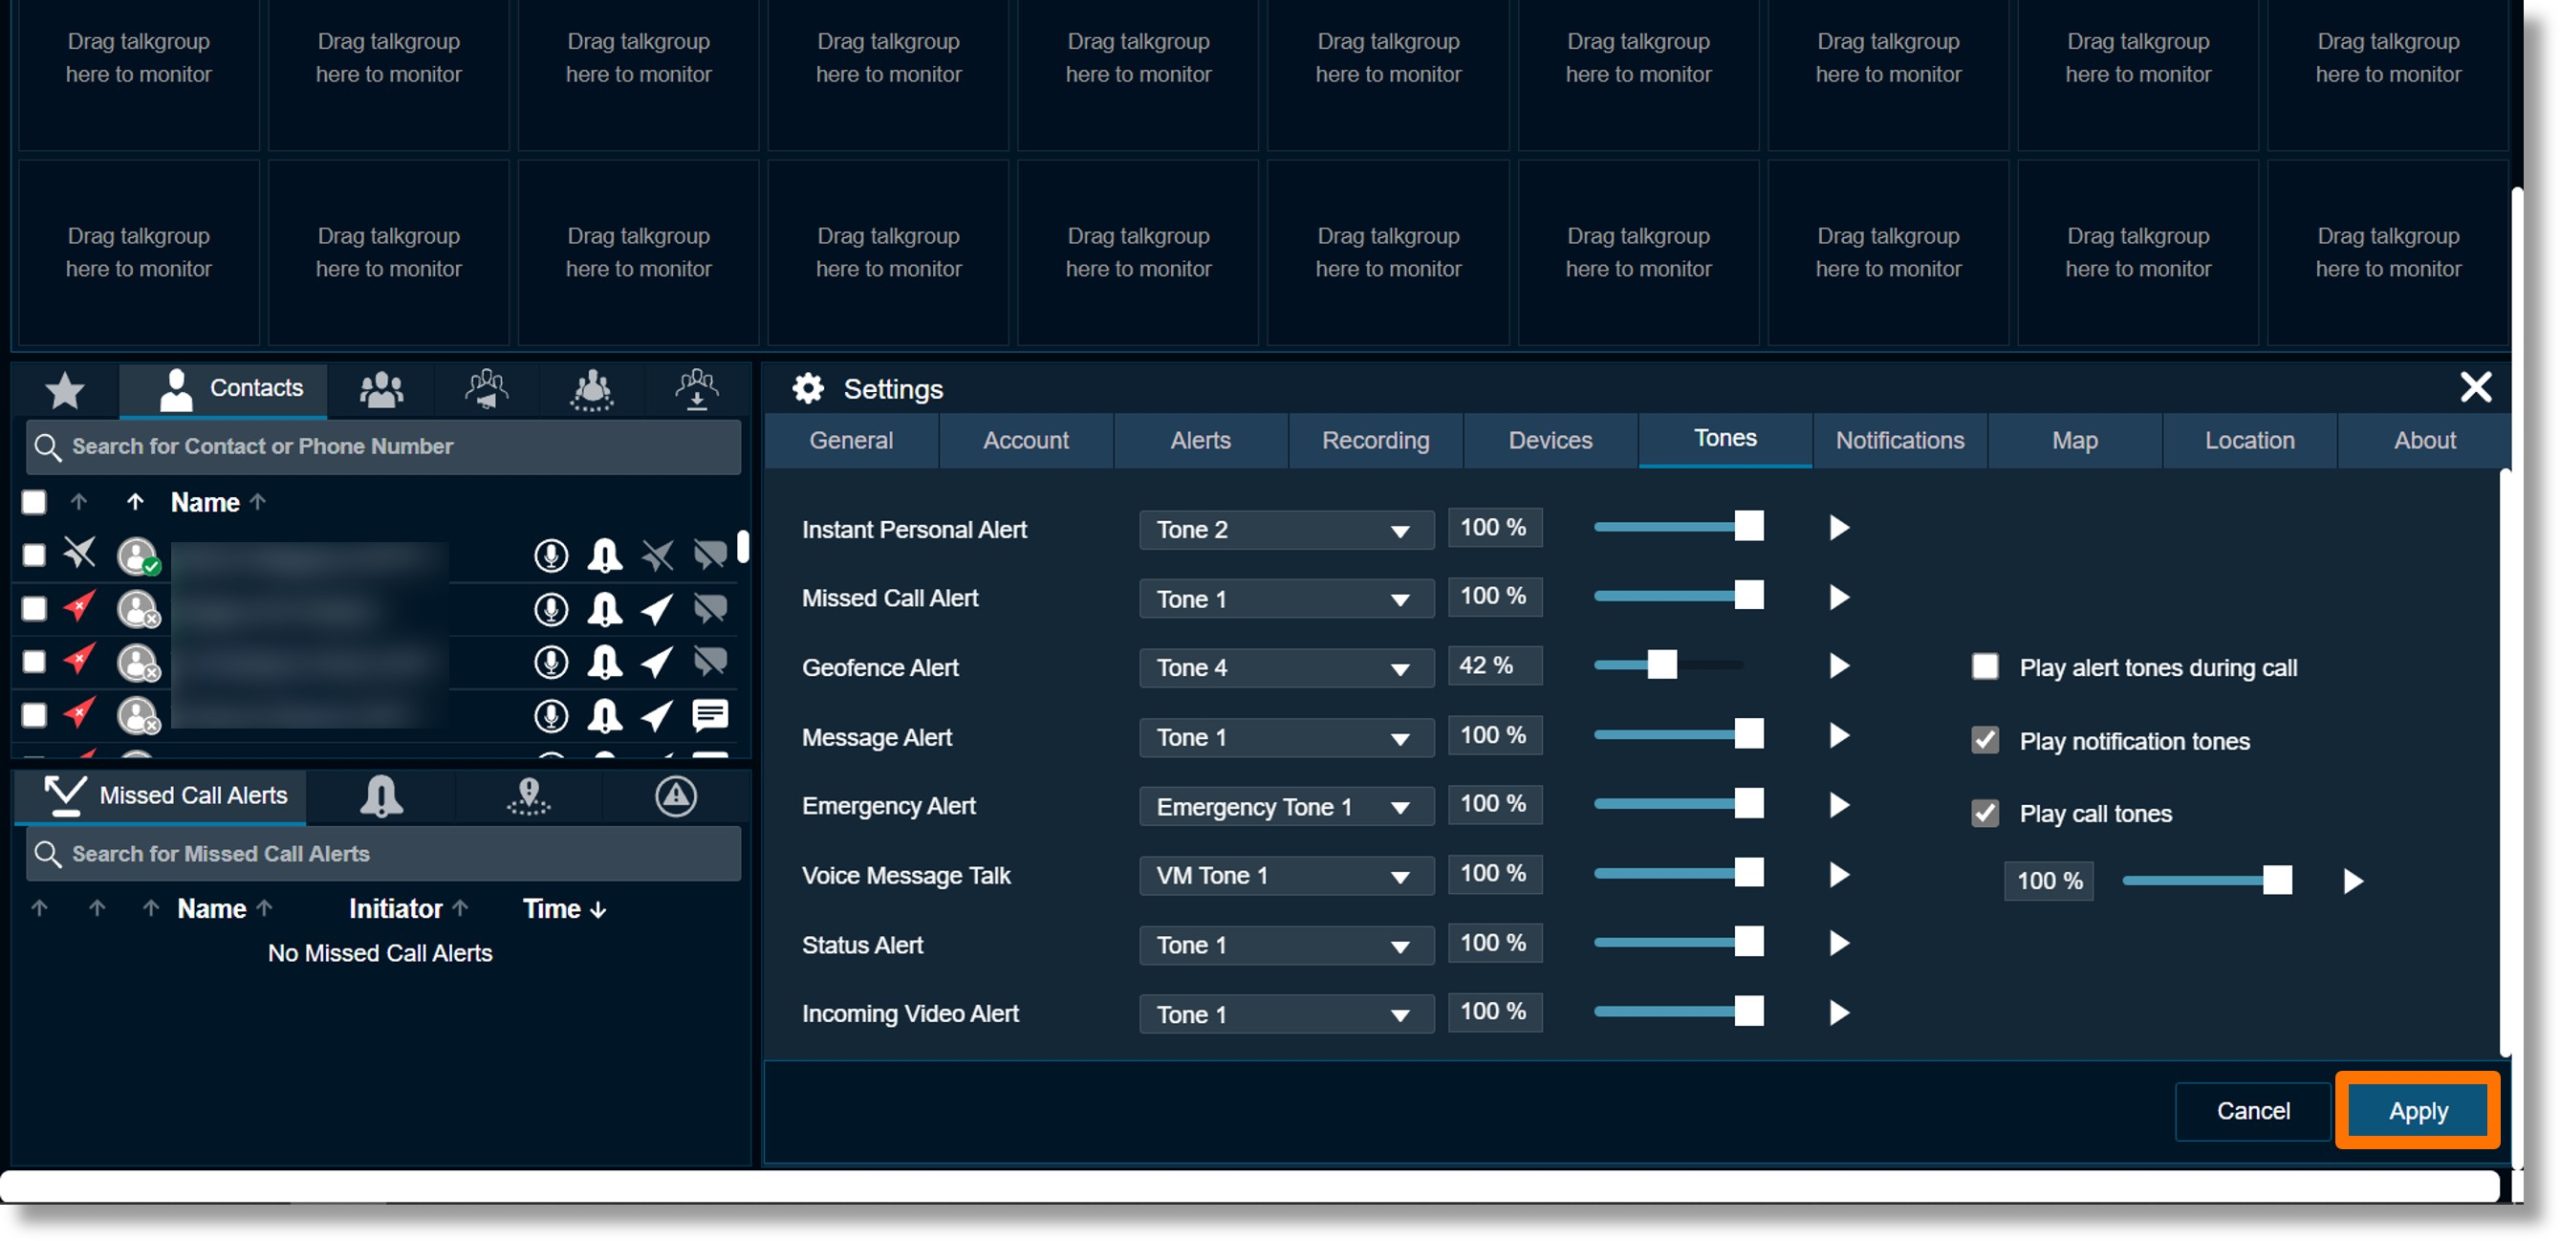Check the select-all contacts checkbox
This screenshot has height=1241, width=2560.
34,502
